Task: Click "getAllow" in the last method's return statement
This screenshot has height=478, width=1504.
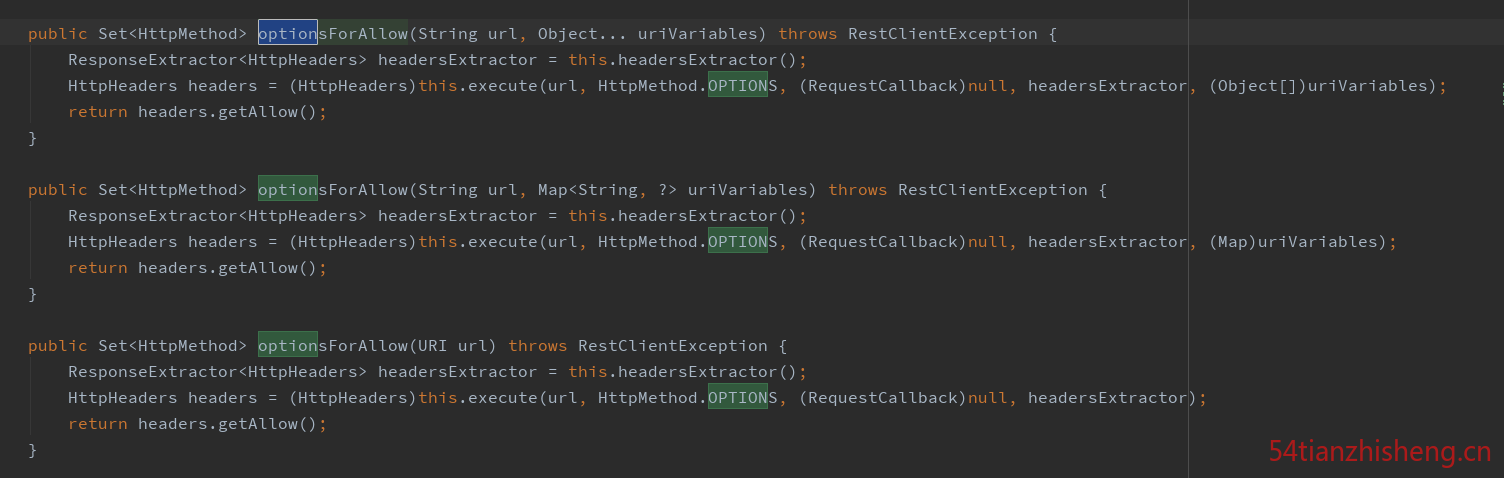Action: [258, 424]
